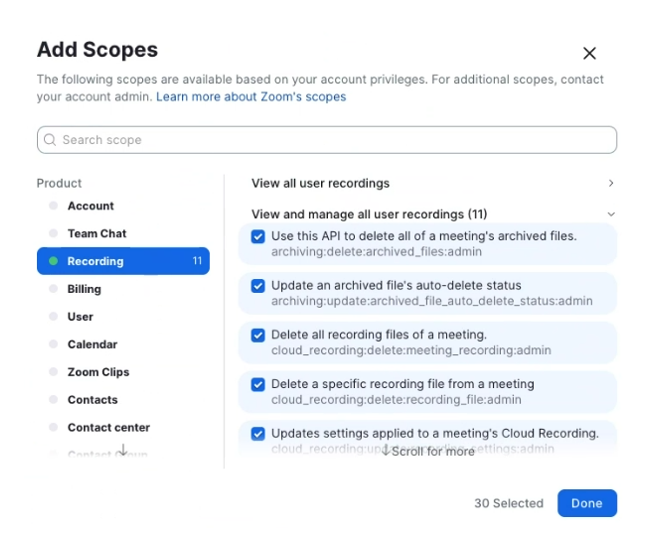The image size is (650, 548).
Task: Select the Recording product
Action: [123, 261]
